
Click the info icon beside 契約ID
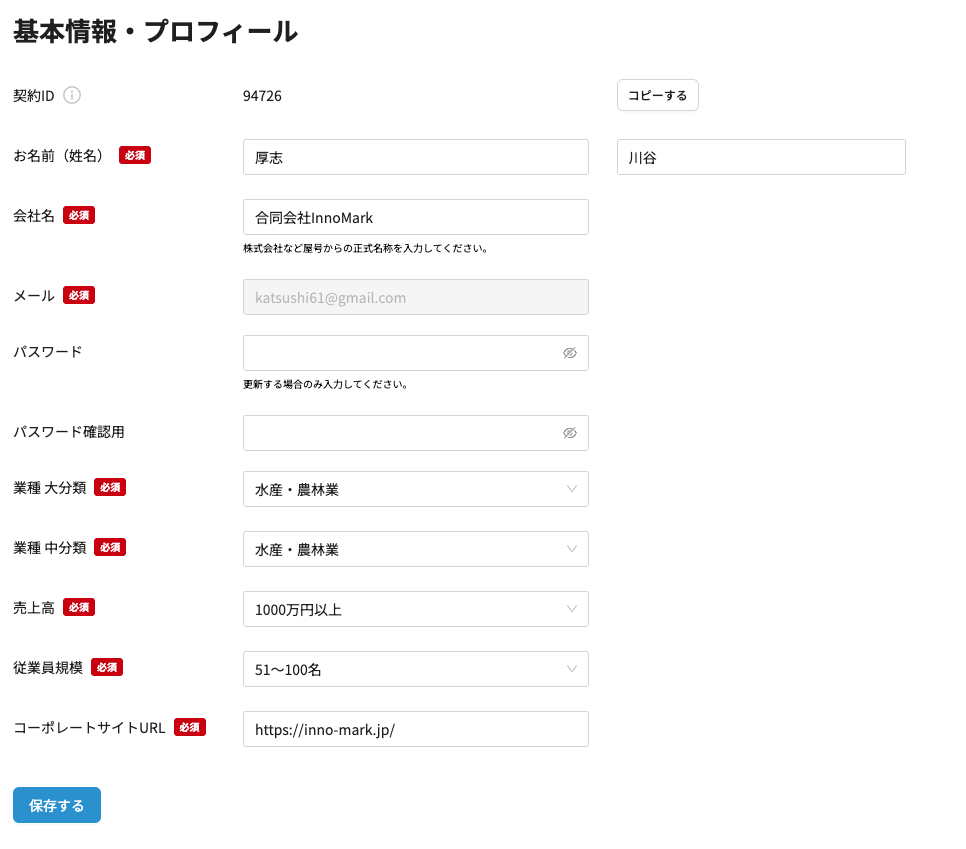[x=72, y=95]
